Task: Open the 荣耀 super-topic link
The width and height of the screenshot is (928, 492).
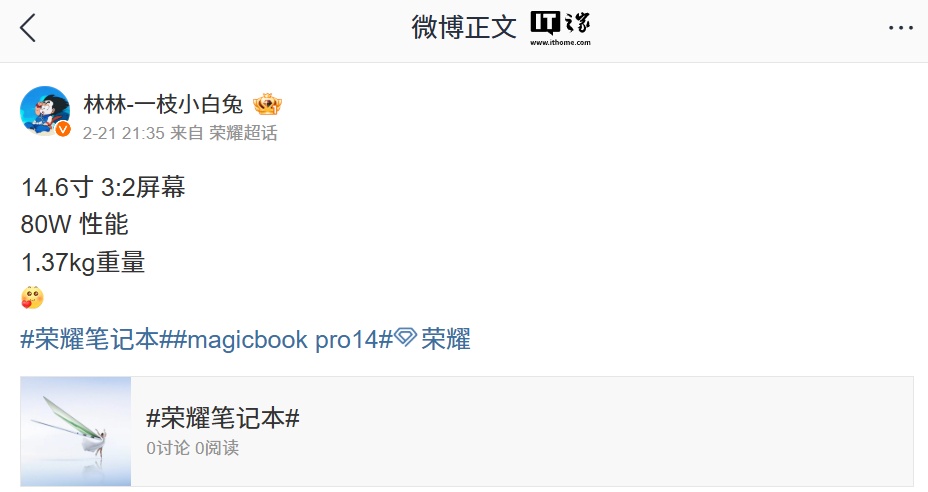Action: [x=446, y=339]
